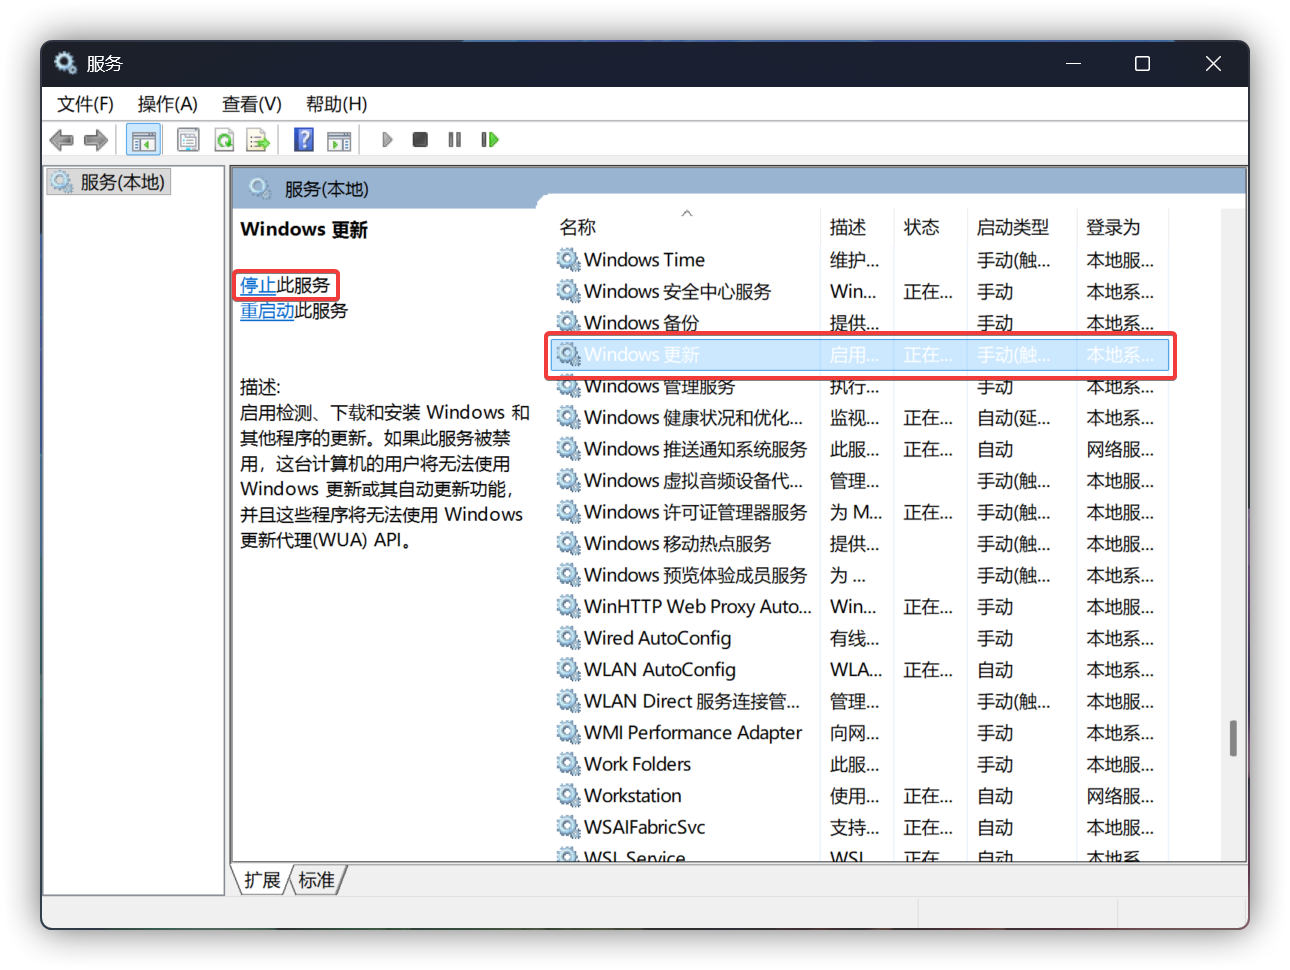The width and height of the screenshot is (1290, 970).
Task: Click the Forward arrow toolbar icon
Action: pos(96,140)
